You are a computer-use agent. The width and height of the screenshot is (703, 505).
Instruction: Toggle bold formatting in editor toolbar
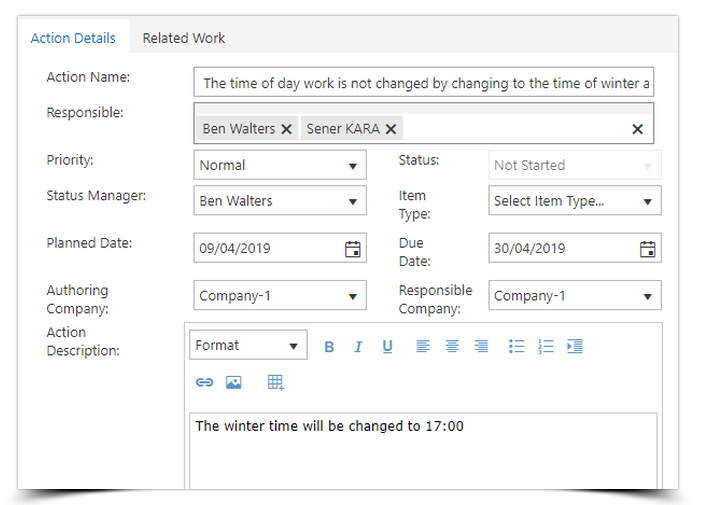329,347
